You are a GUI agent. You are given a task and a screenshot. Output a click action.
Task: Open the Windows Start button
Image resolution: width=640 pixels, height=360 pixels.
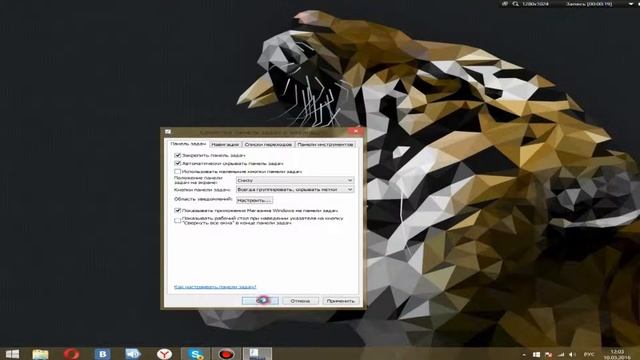(x=12, y=354)
